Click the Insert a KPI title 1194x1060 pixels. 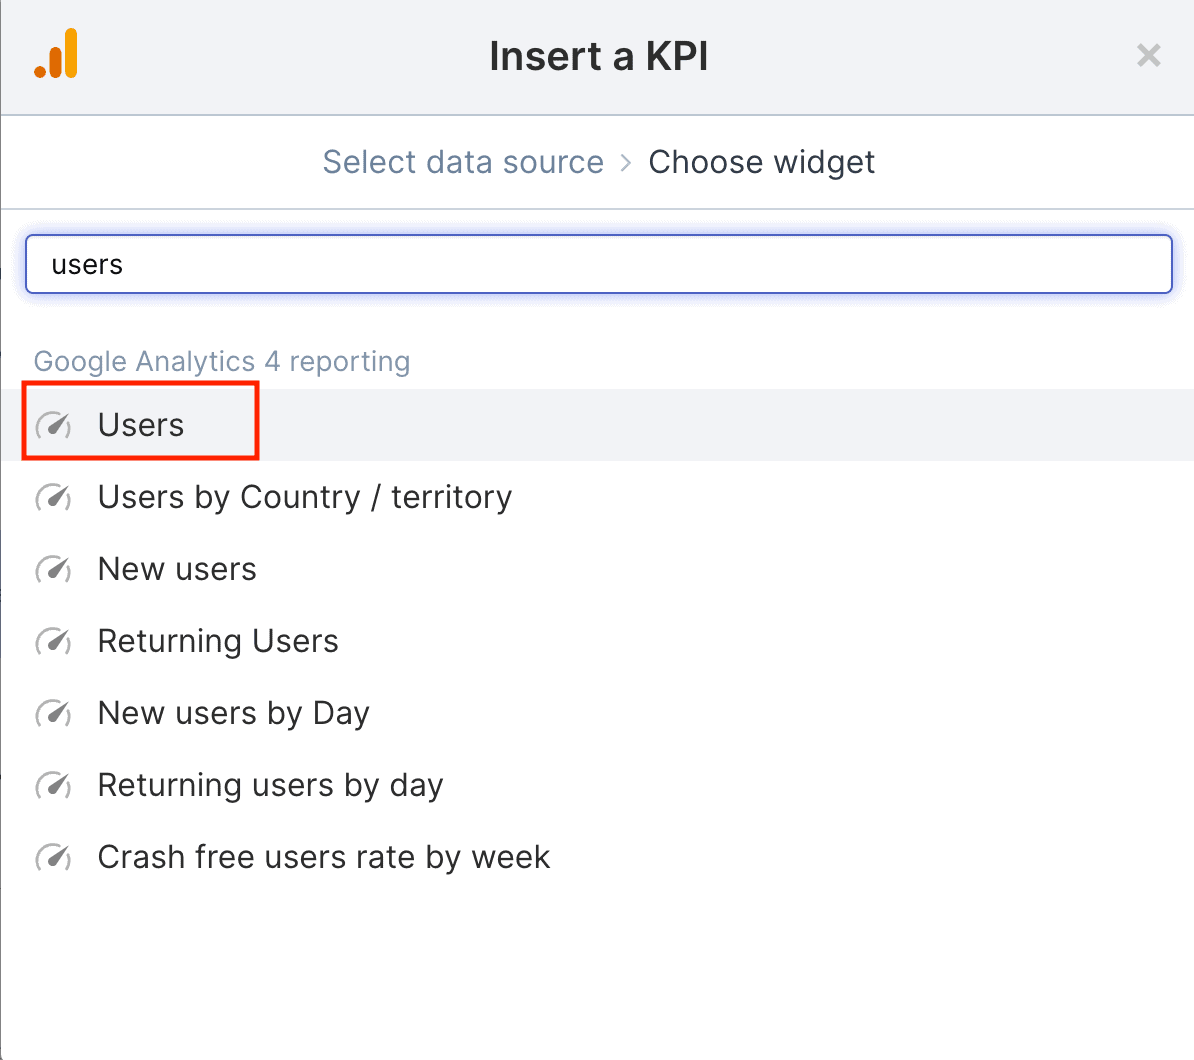[x=599, y=56]
